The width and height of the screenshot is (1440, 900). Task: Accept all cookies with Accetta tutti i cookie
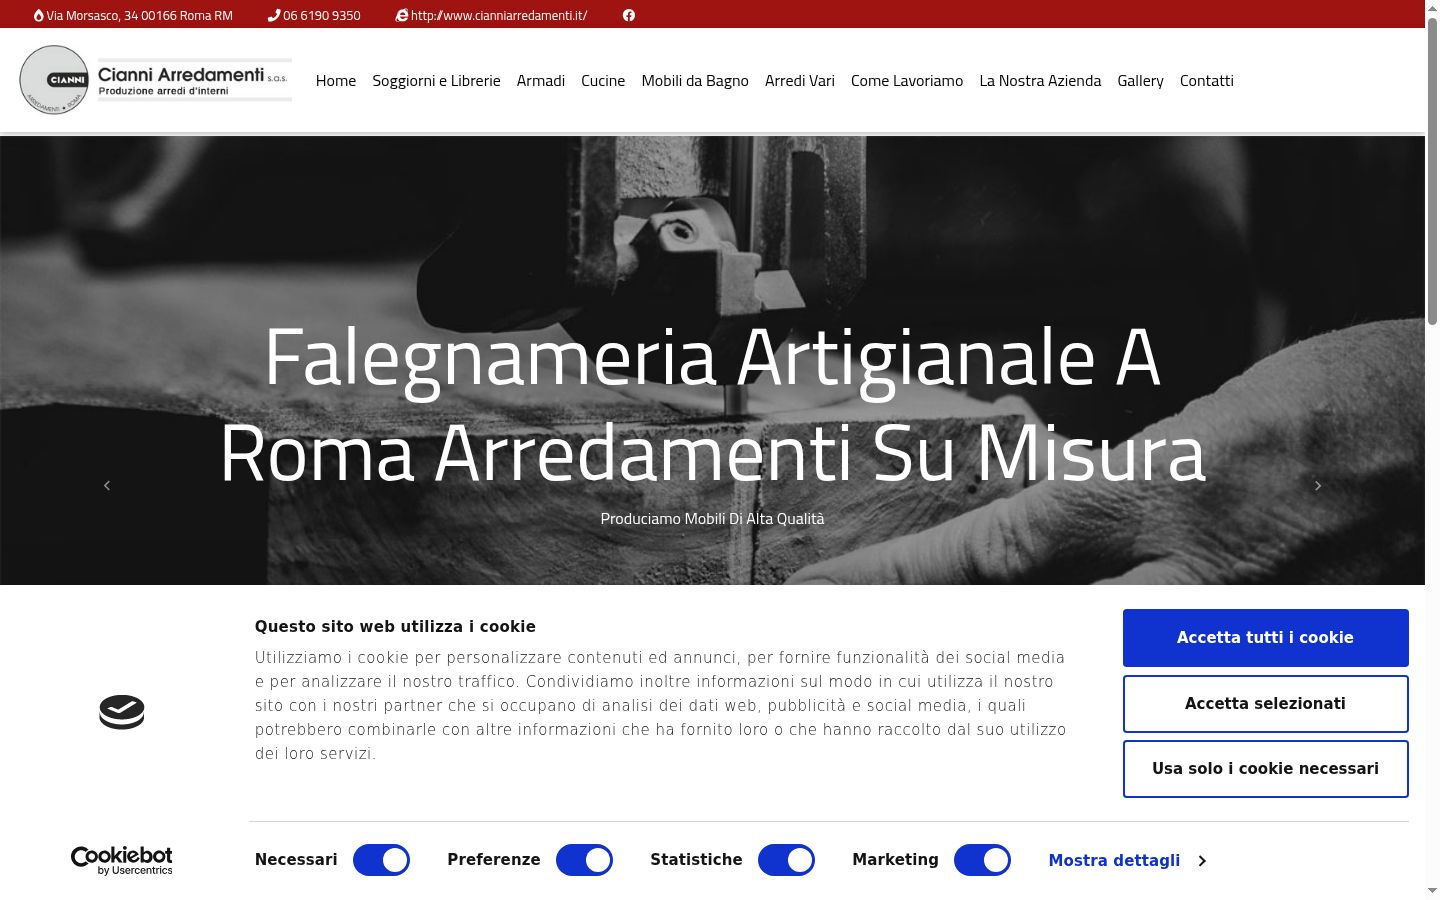click(x=1265, y=638)
